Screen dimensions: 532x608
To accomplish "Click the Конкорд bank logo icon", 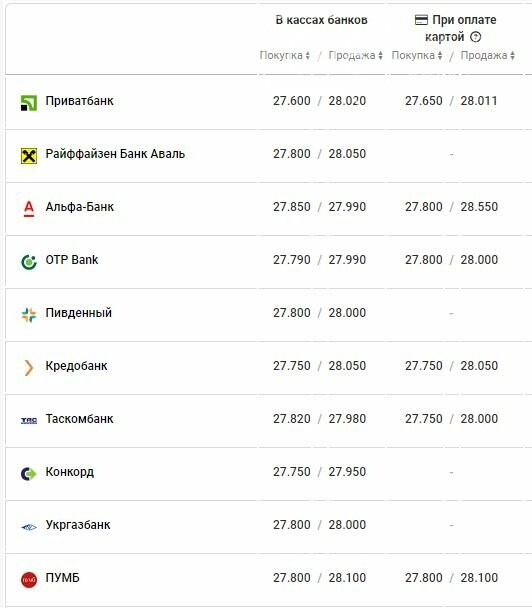I will [29, 474].
